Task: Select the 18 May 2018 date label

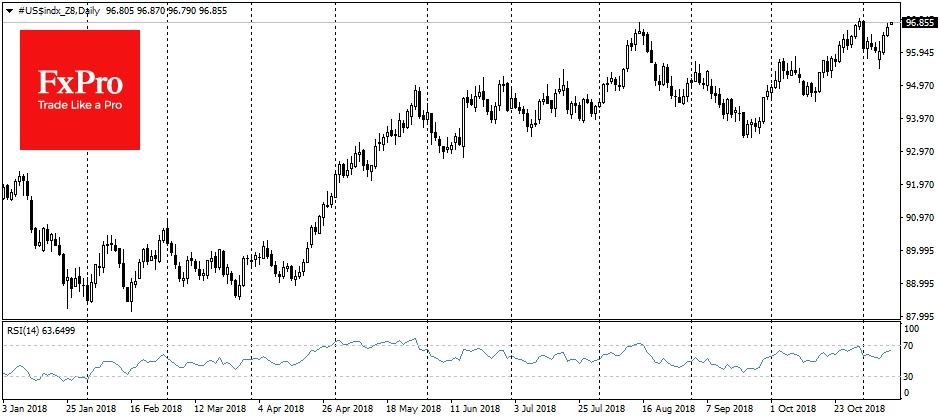Action: [413, 409]
